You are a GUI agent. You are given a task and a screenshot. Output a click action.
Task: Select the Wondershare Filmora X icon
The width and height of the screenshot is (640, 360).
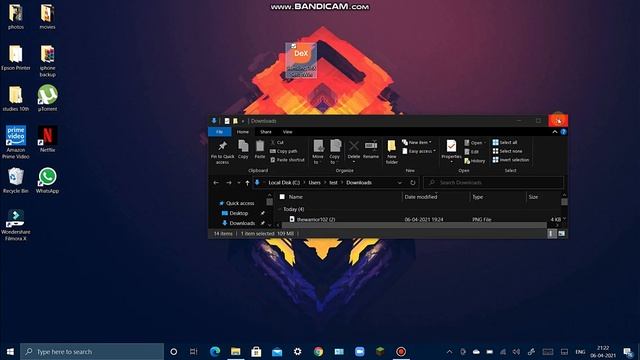[x=16, y=225]
